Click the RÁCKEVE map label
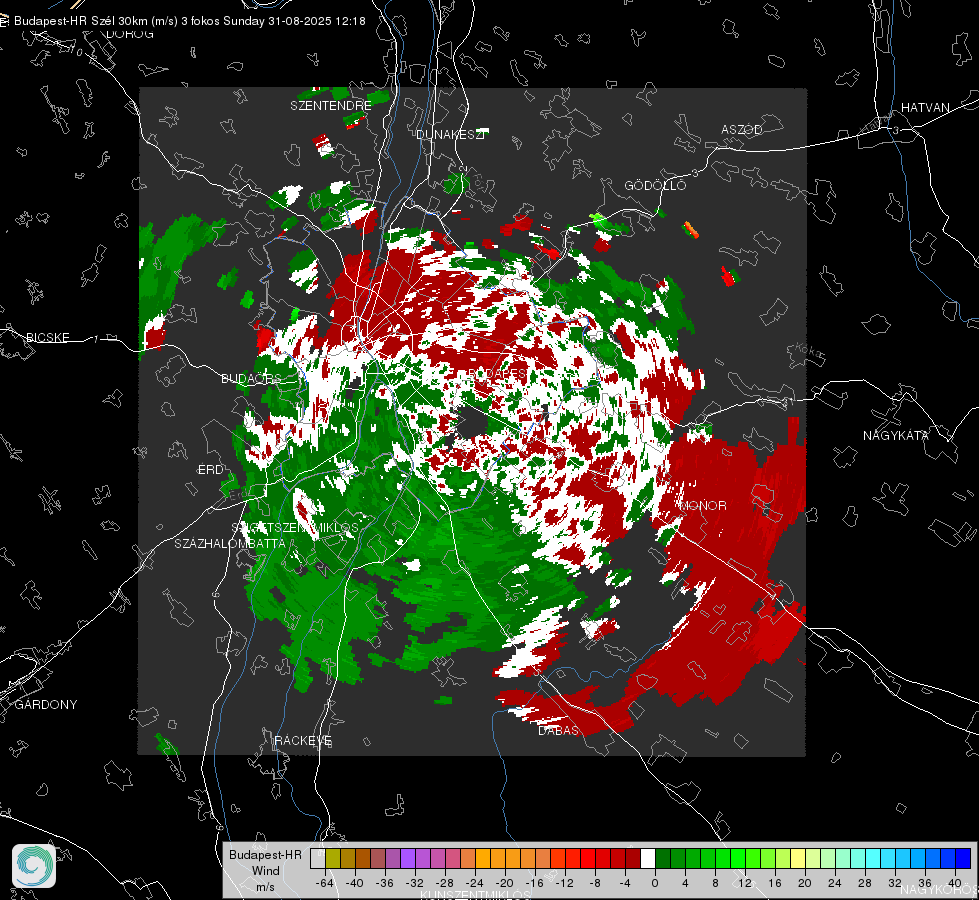 click(303, 741)
